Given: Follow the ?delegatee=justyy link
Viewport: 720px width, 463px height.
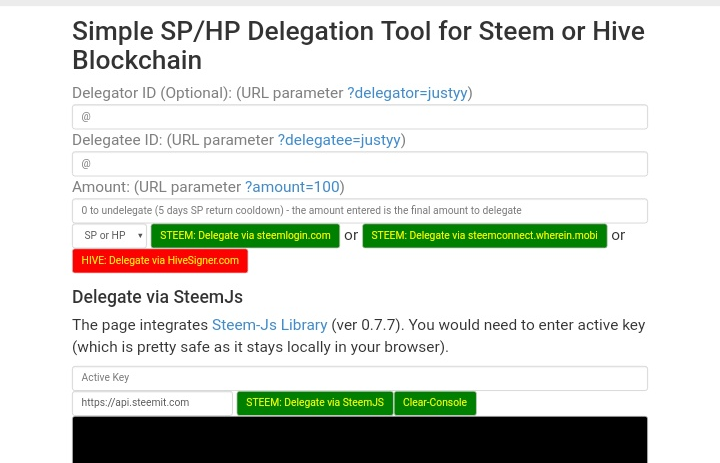Looking at the screenshot, I should 339,140.
